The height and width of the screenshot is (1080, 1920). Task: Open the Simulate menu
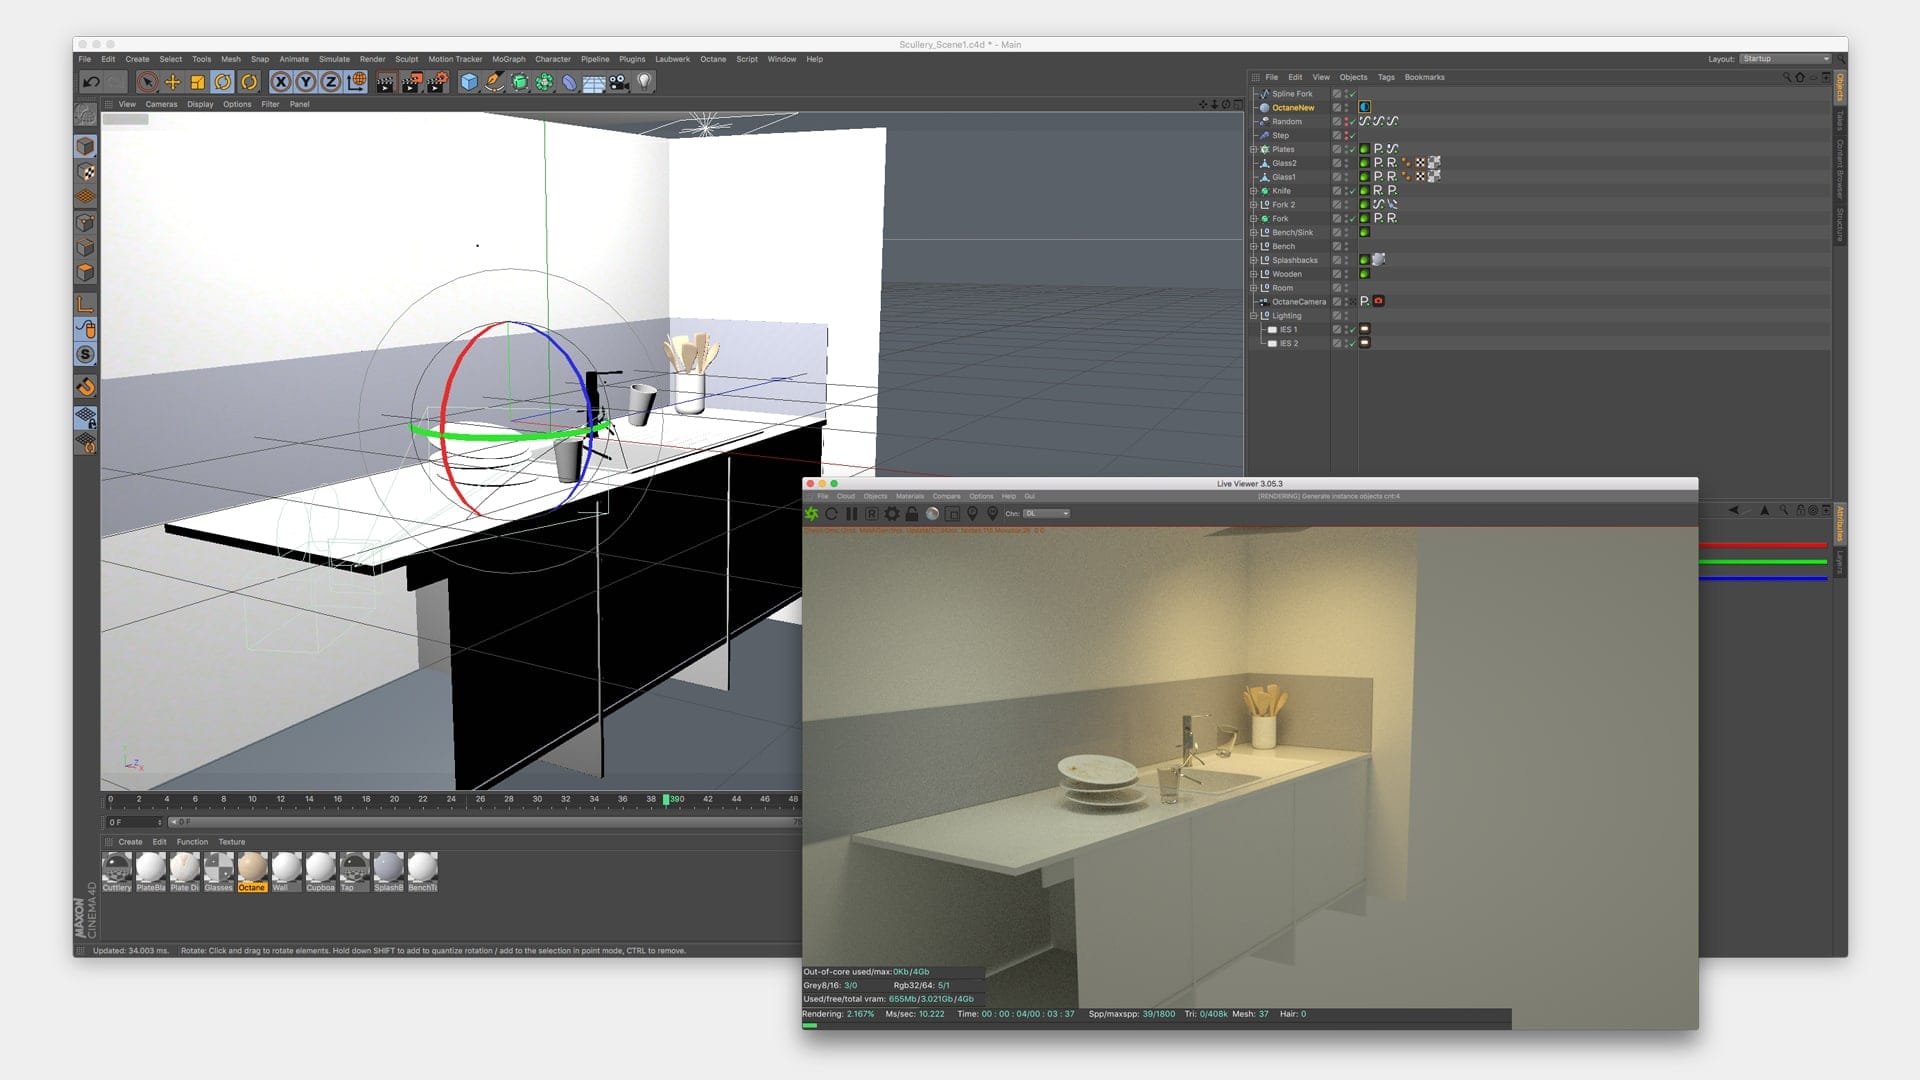tap(334, 59)
